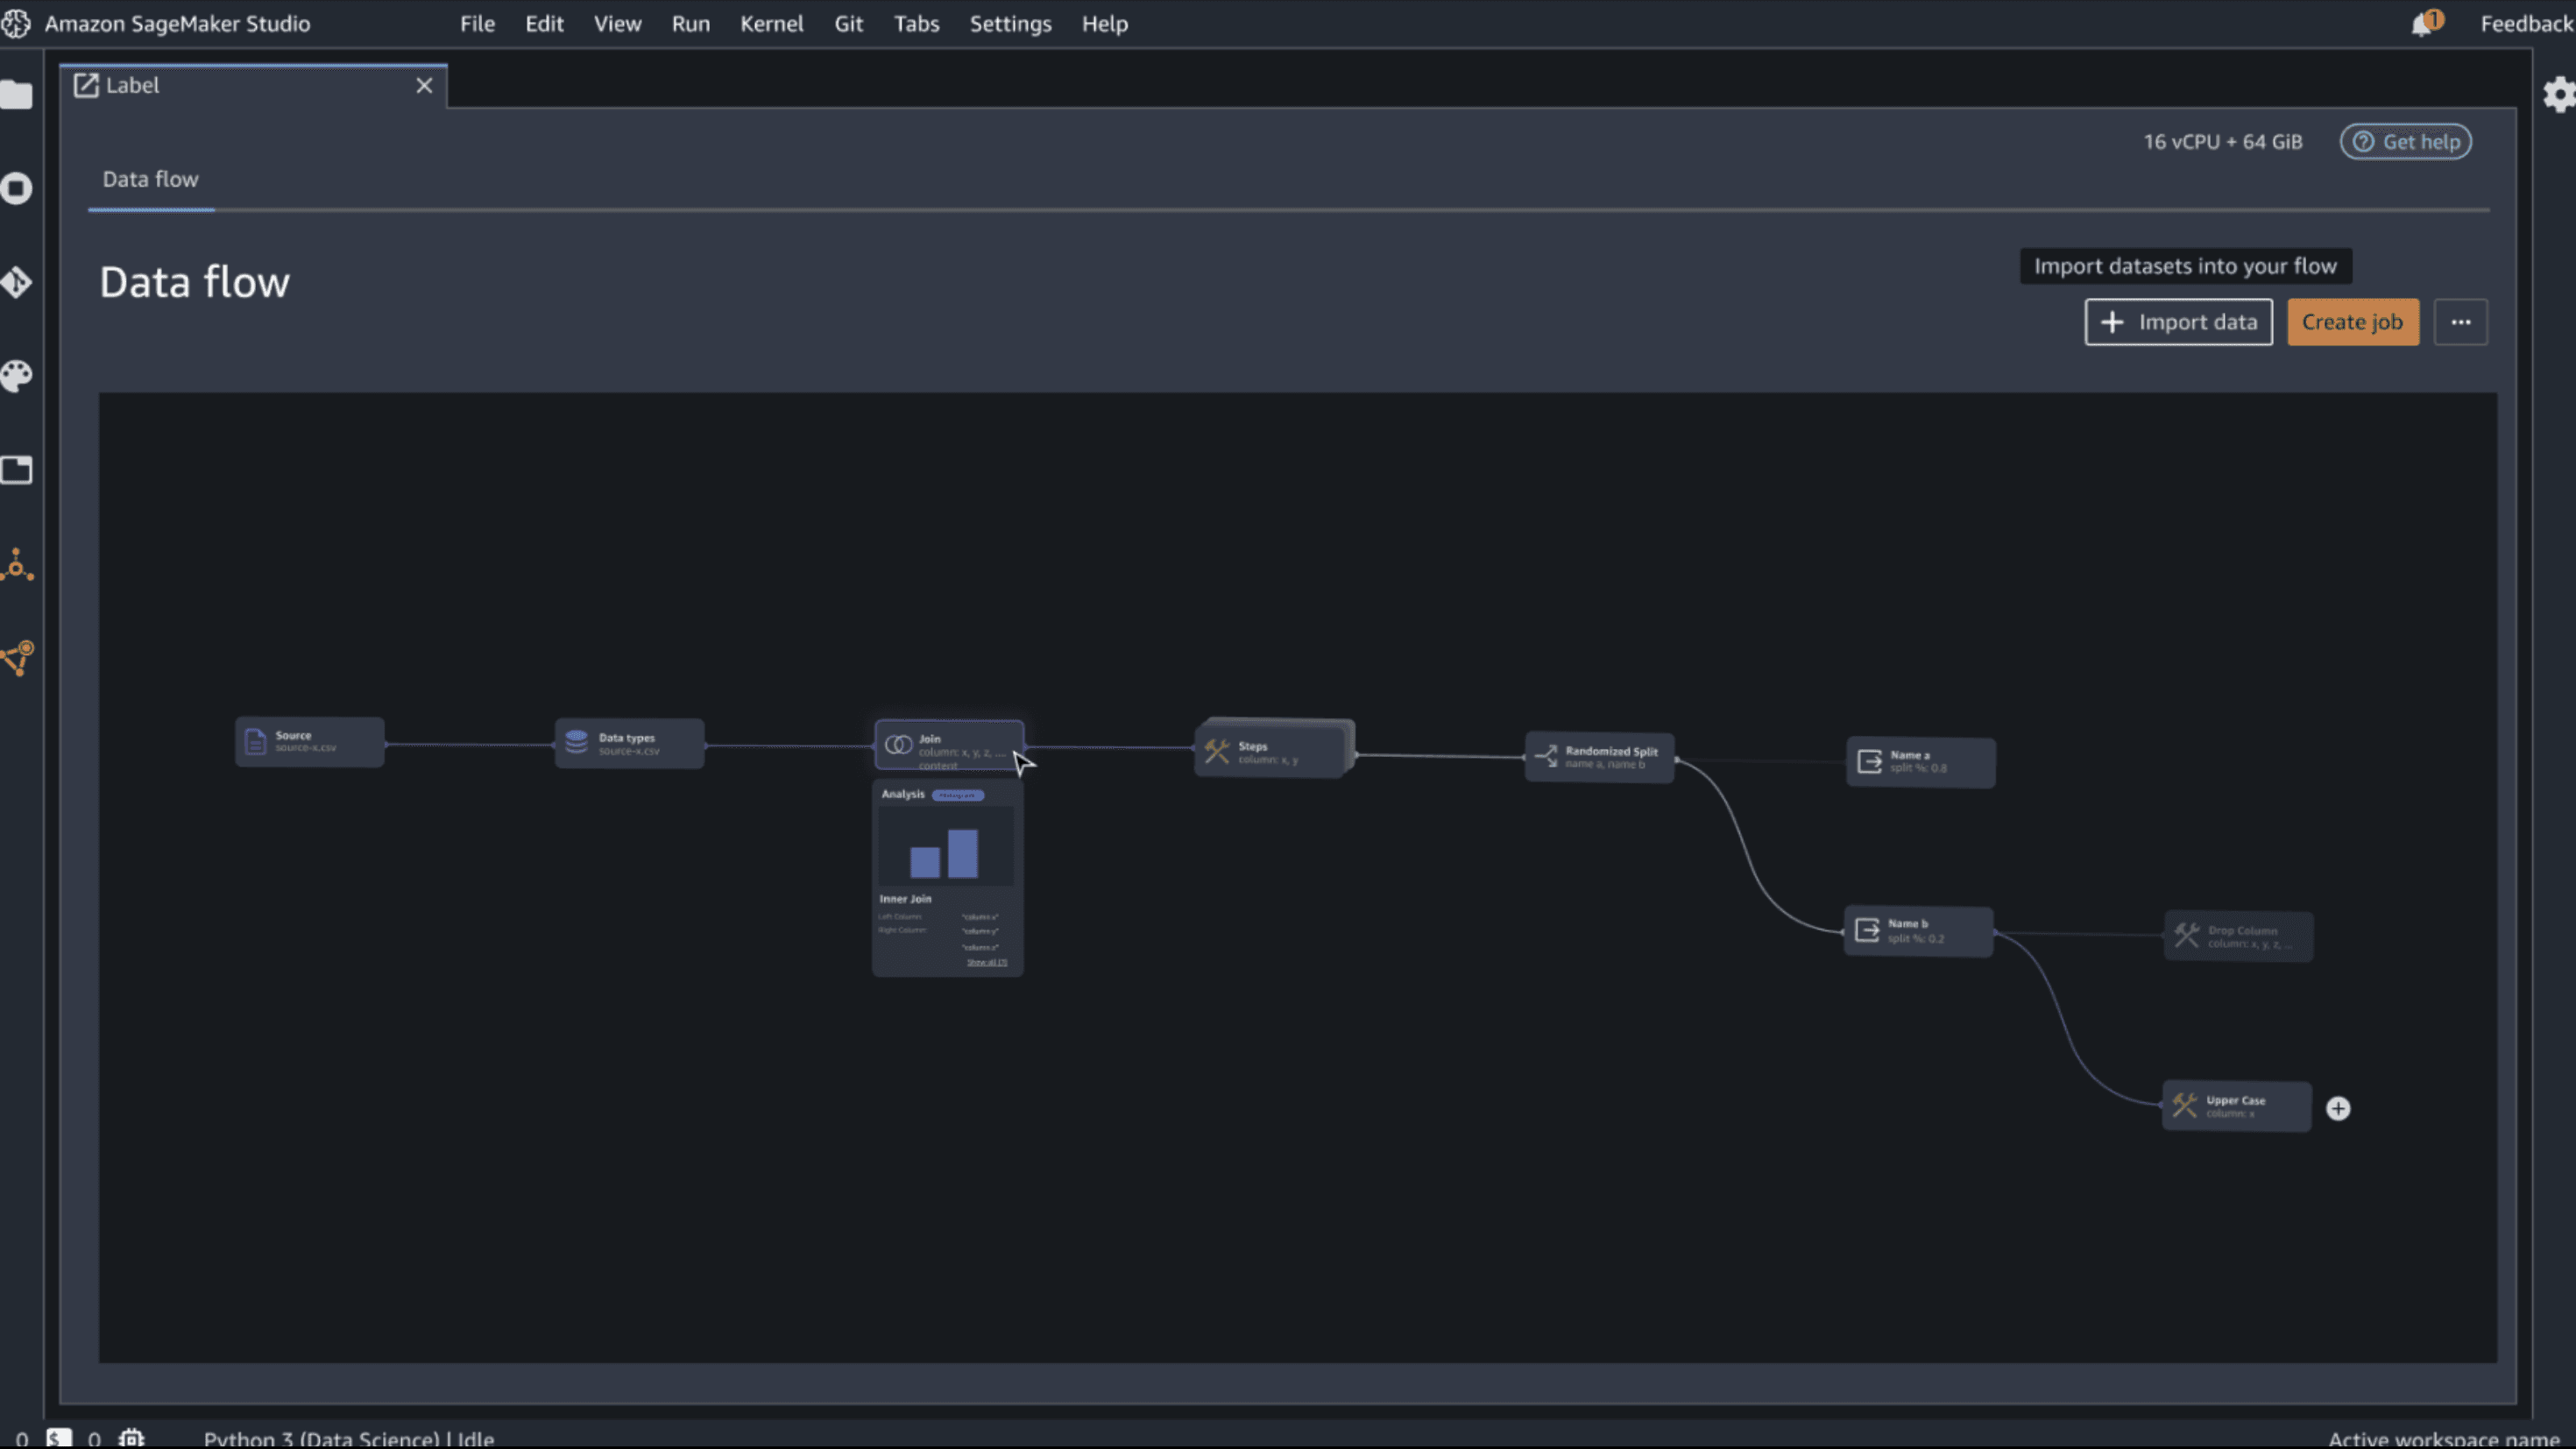The width and height of the screenshot is (2576, 1449).
Task: Click the Import data button
Action: tap(2178, 322)
